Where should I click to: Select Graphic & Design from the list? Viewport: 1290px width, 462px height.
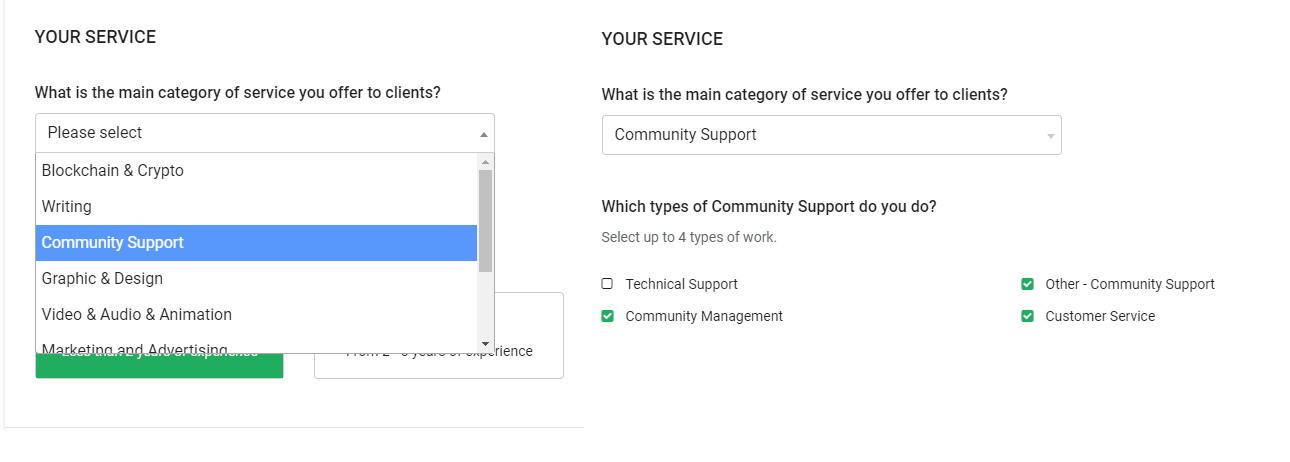[x=102, y=279]
